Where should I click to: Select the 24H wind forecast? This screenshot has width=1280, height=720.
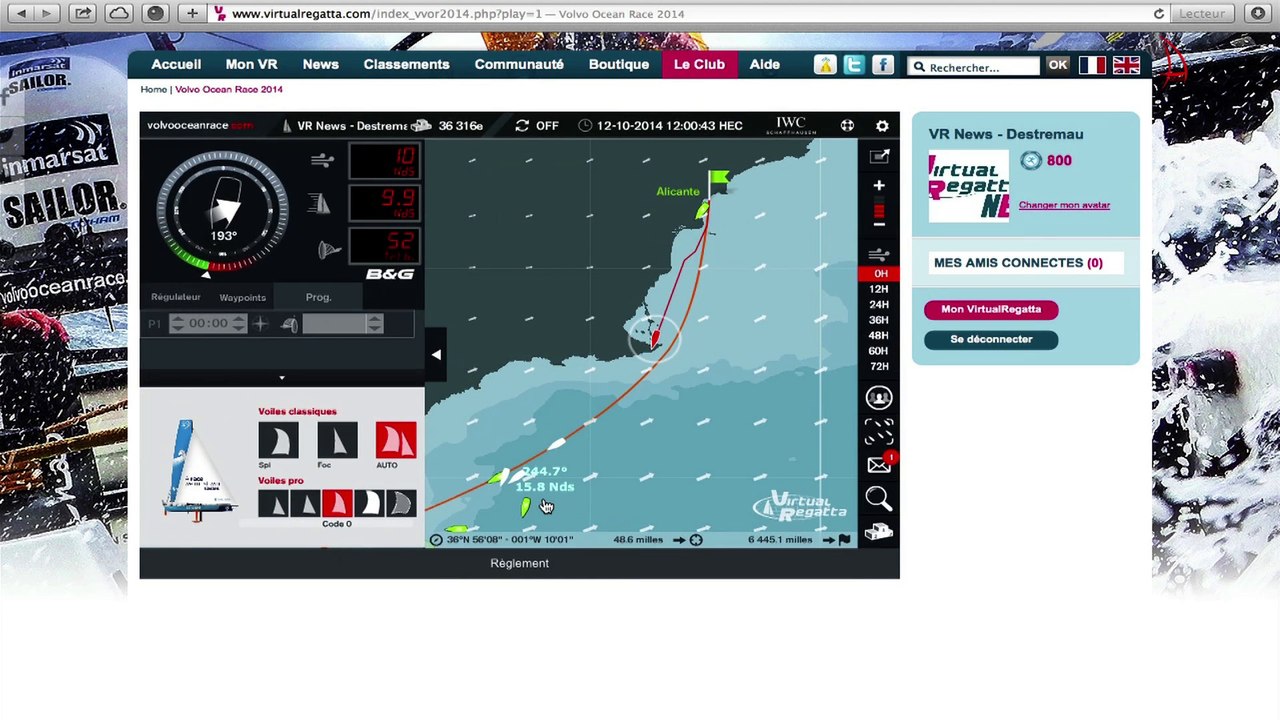click(x=879, y=304)
